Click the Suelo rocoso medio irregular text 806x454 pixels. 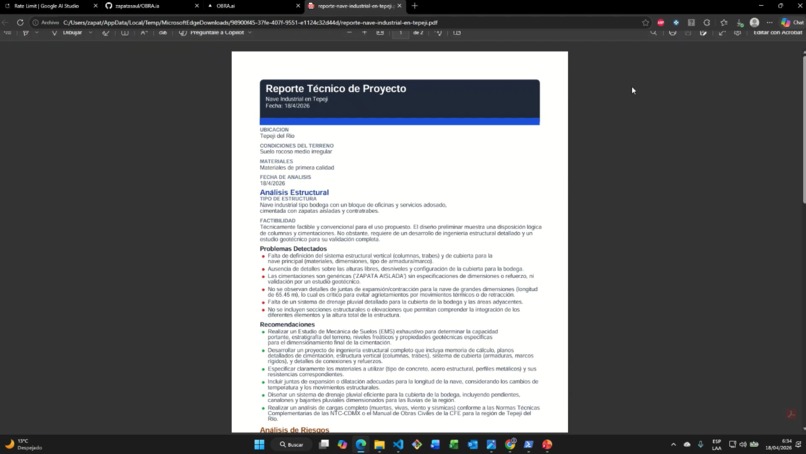(x=296, y=152)
